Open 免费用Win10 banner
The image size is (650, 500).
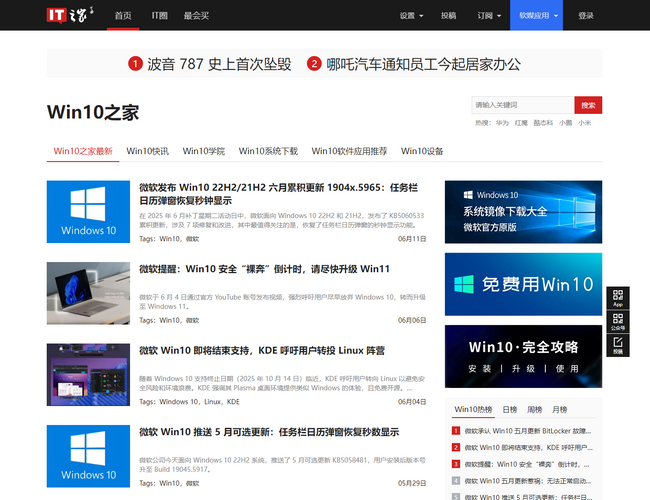[x=523, y=284]
